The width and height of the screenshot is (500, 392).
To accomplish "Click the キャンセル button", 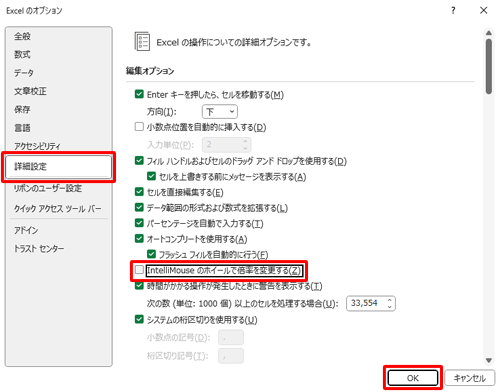I will click(x=470, y=378).
